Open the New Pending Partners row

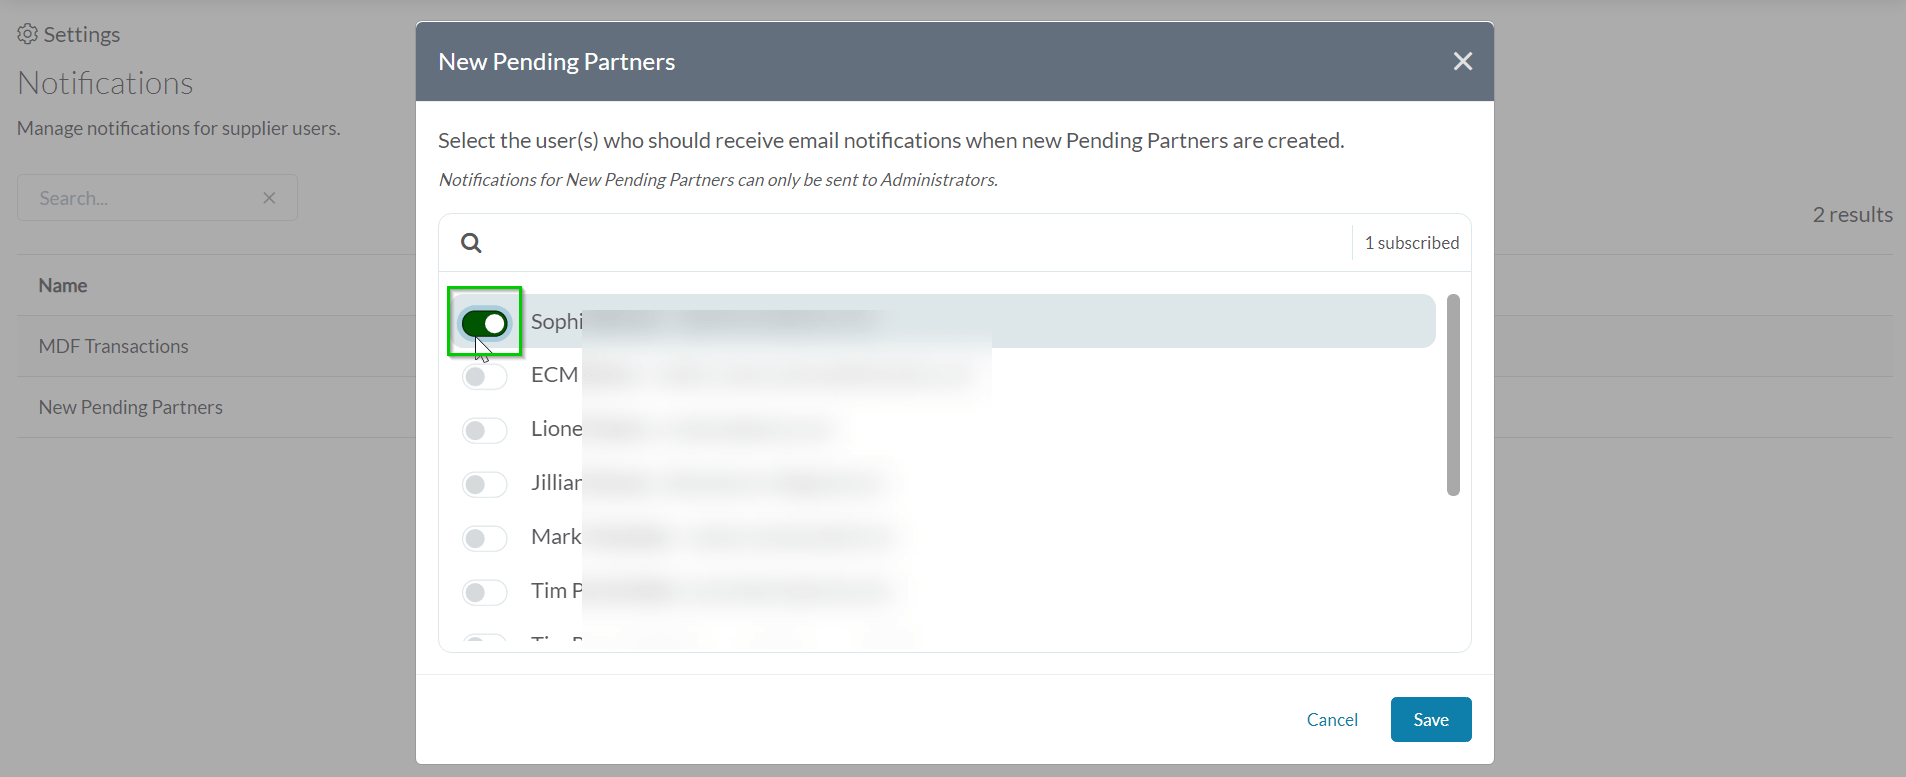pos(130,407)
